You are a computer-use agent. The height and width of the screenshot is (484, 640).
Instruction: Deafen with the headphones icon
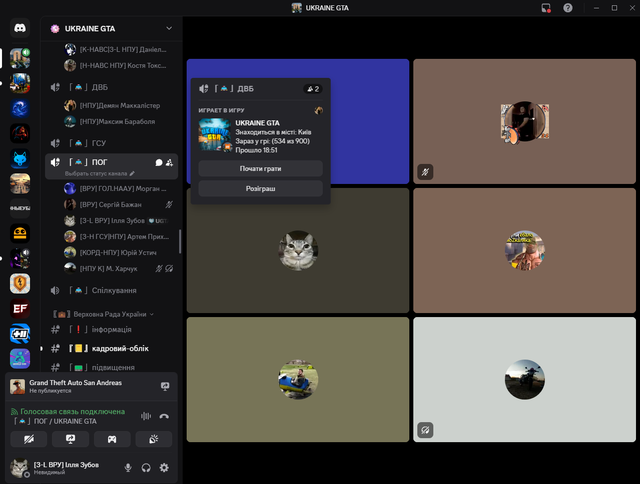tap(146, 468)
